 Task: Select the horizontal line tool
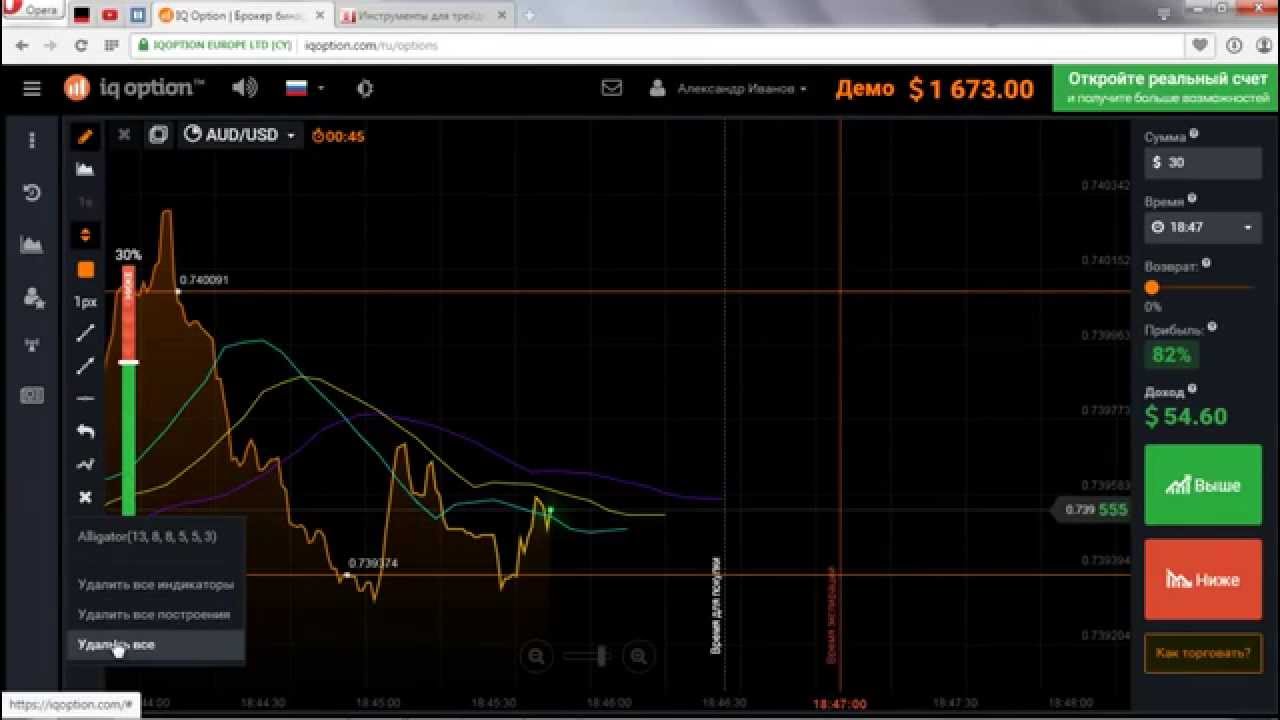click(86, 398)
